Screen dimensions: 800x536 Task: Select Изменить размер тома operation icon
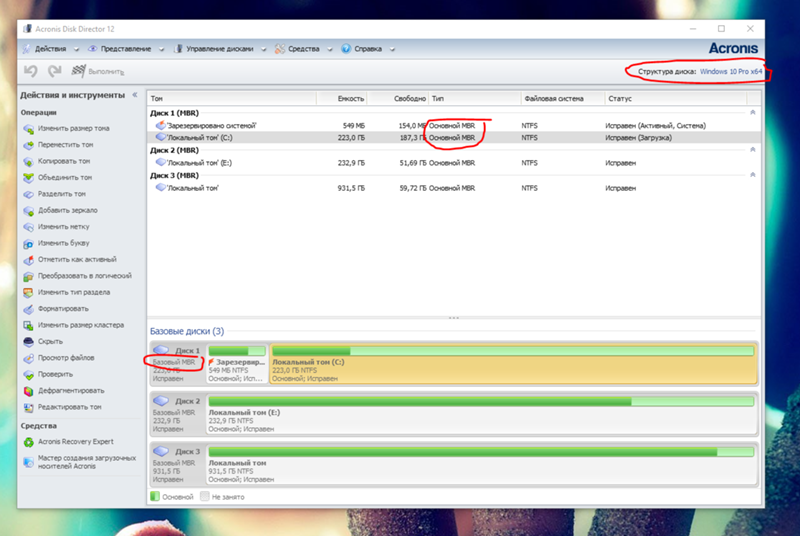tap(29, 129)
